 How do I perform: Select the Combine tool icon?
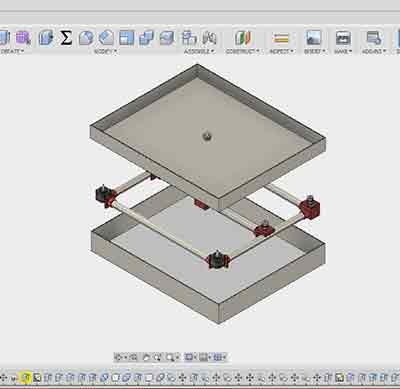pos(146,38)
